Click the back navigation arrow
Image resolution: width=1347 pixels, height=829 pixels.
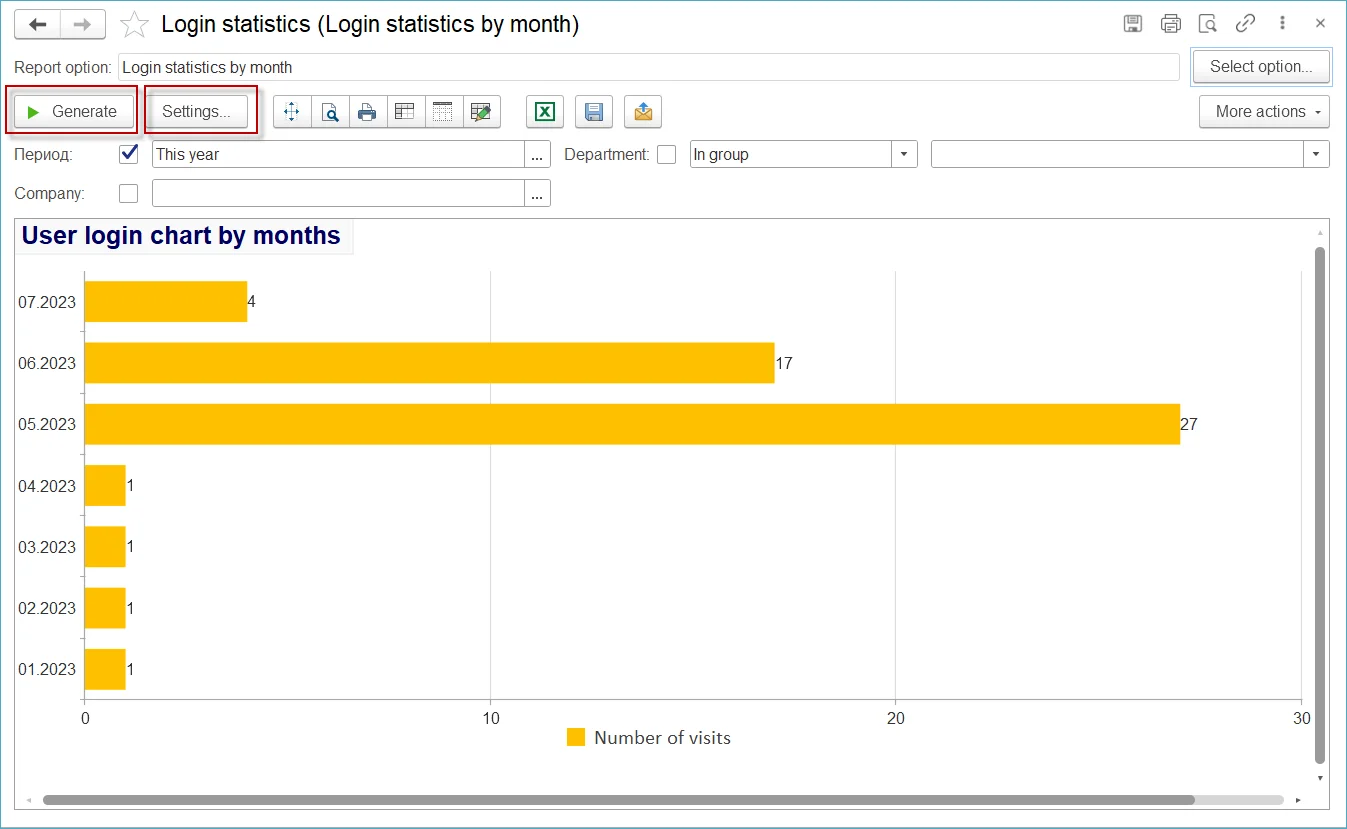(x=37, y=24)
